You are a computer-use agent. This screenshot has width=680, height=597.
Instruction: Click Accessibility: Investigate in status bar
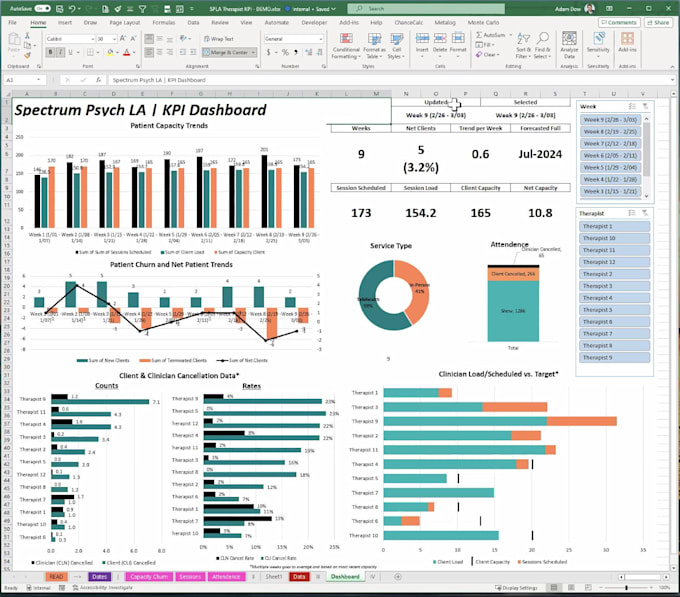tap(103, 588)
